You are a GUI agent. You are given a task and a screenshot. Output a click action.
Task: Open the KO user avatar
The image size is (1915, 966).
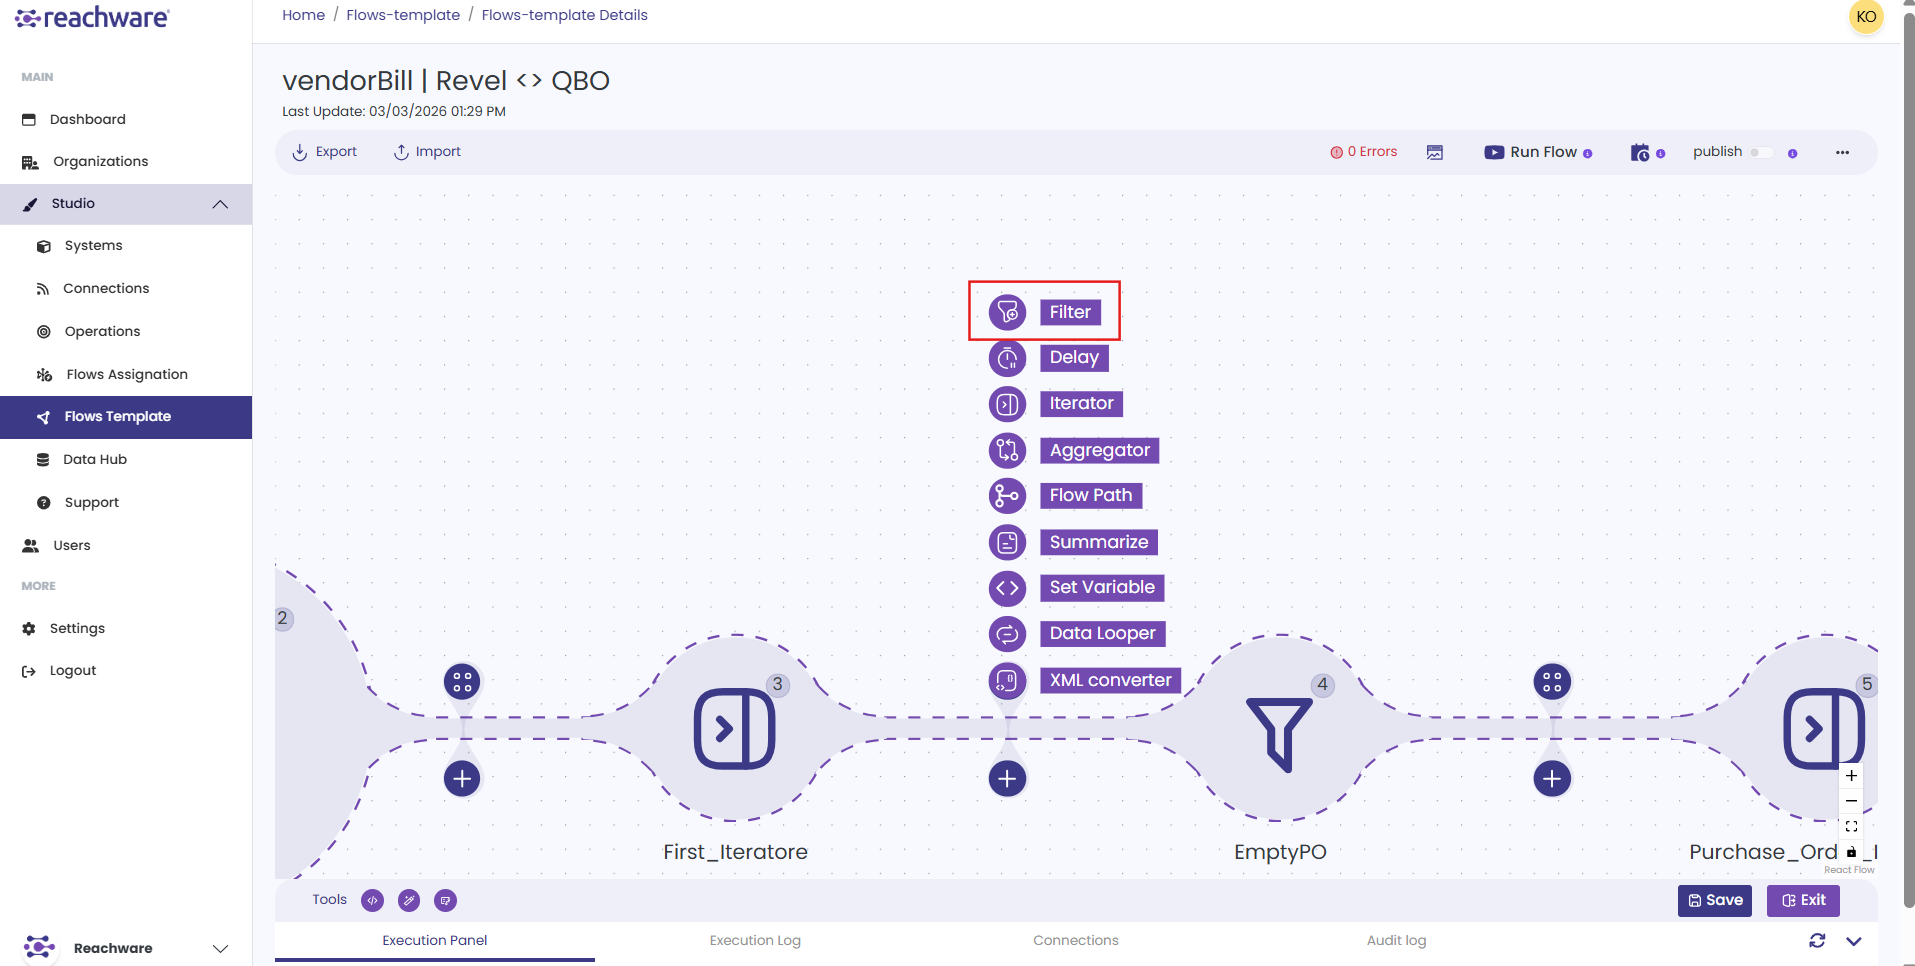[1866, 17]
